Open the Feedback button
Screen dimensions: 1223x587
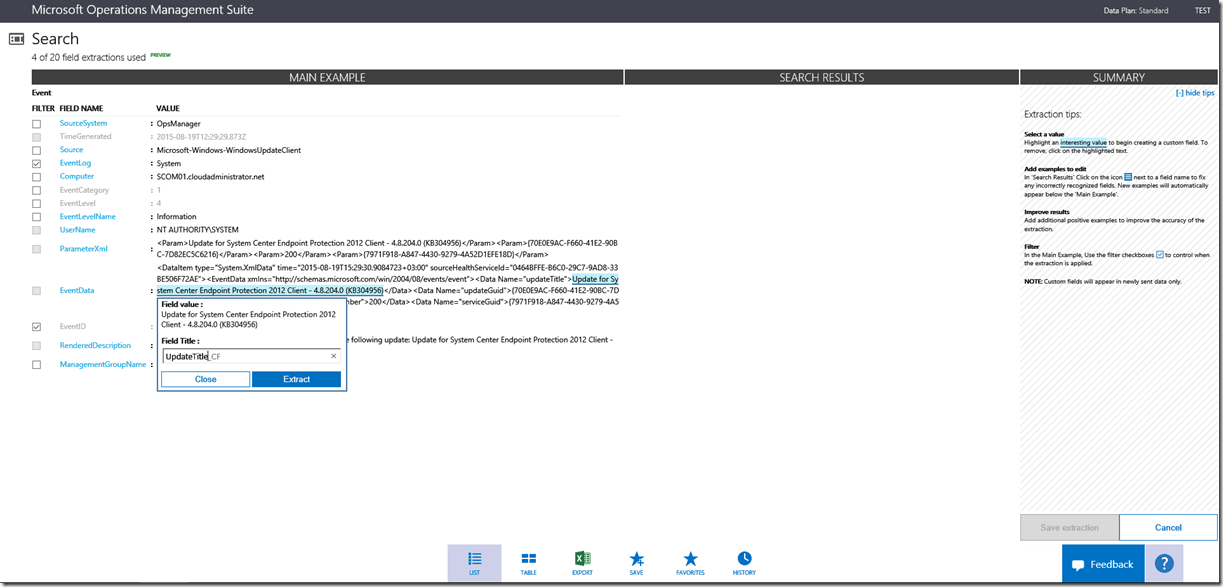1102,564
